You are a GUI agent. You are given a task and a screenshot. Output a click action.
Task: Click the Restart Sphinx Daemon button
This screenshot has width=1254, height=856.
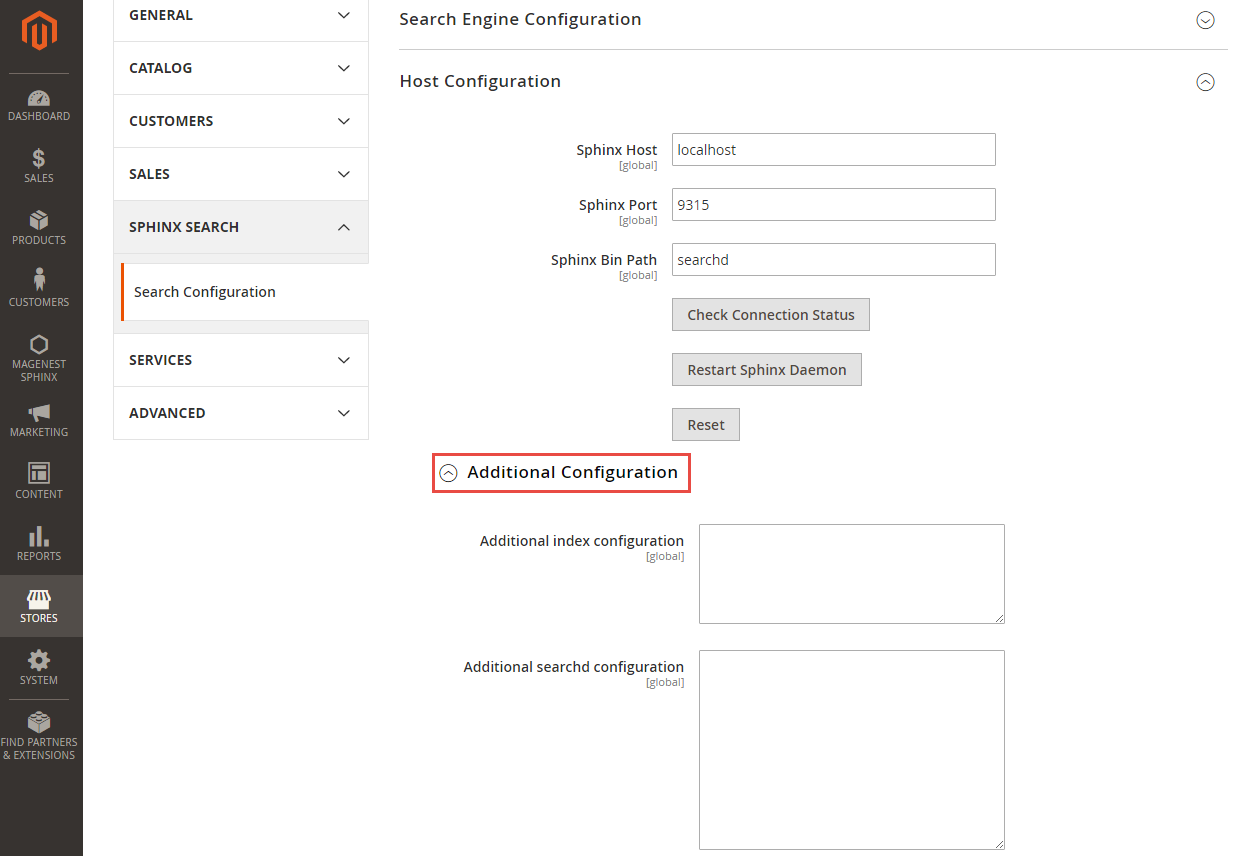[x=766, y=369]
